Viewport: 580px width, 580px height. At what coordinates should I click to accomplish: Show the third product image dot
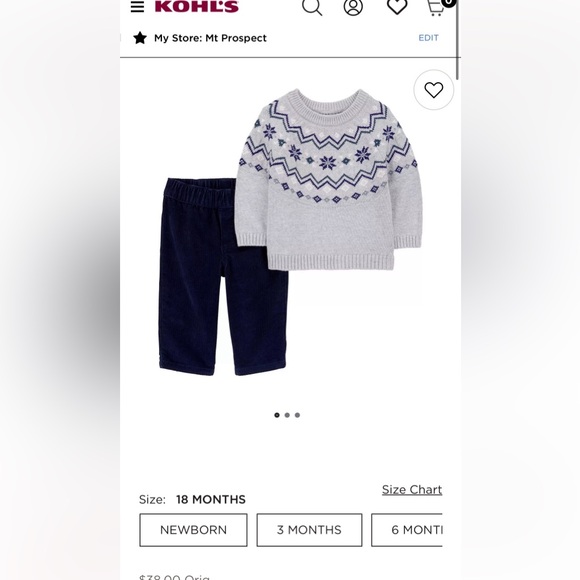297,415
